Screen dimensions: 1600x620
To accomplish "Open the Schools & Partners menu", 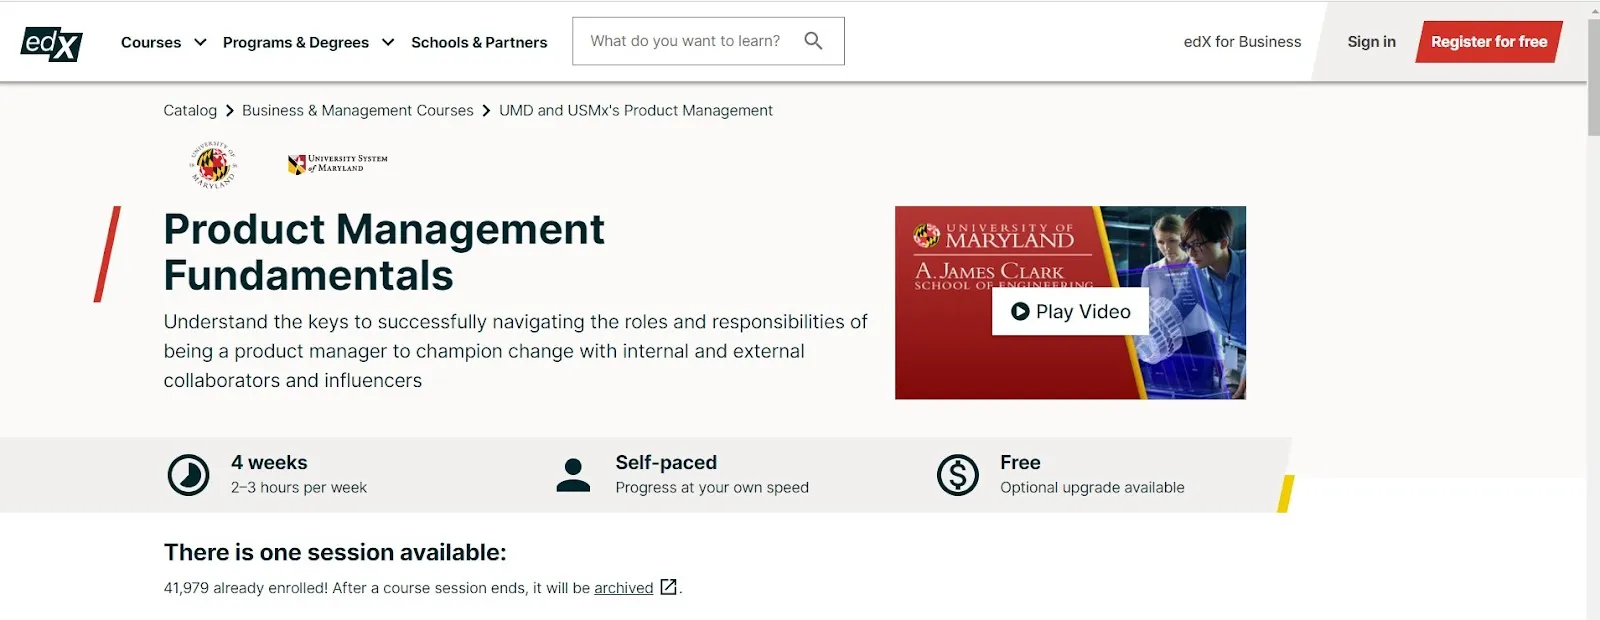I will click(479, 42).
